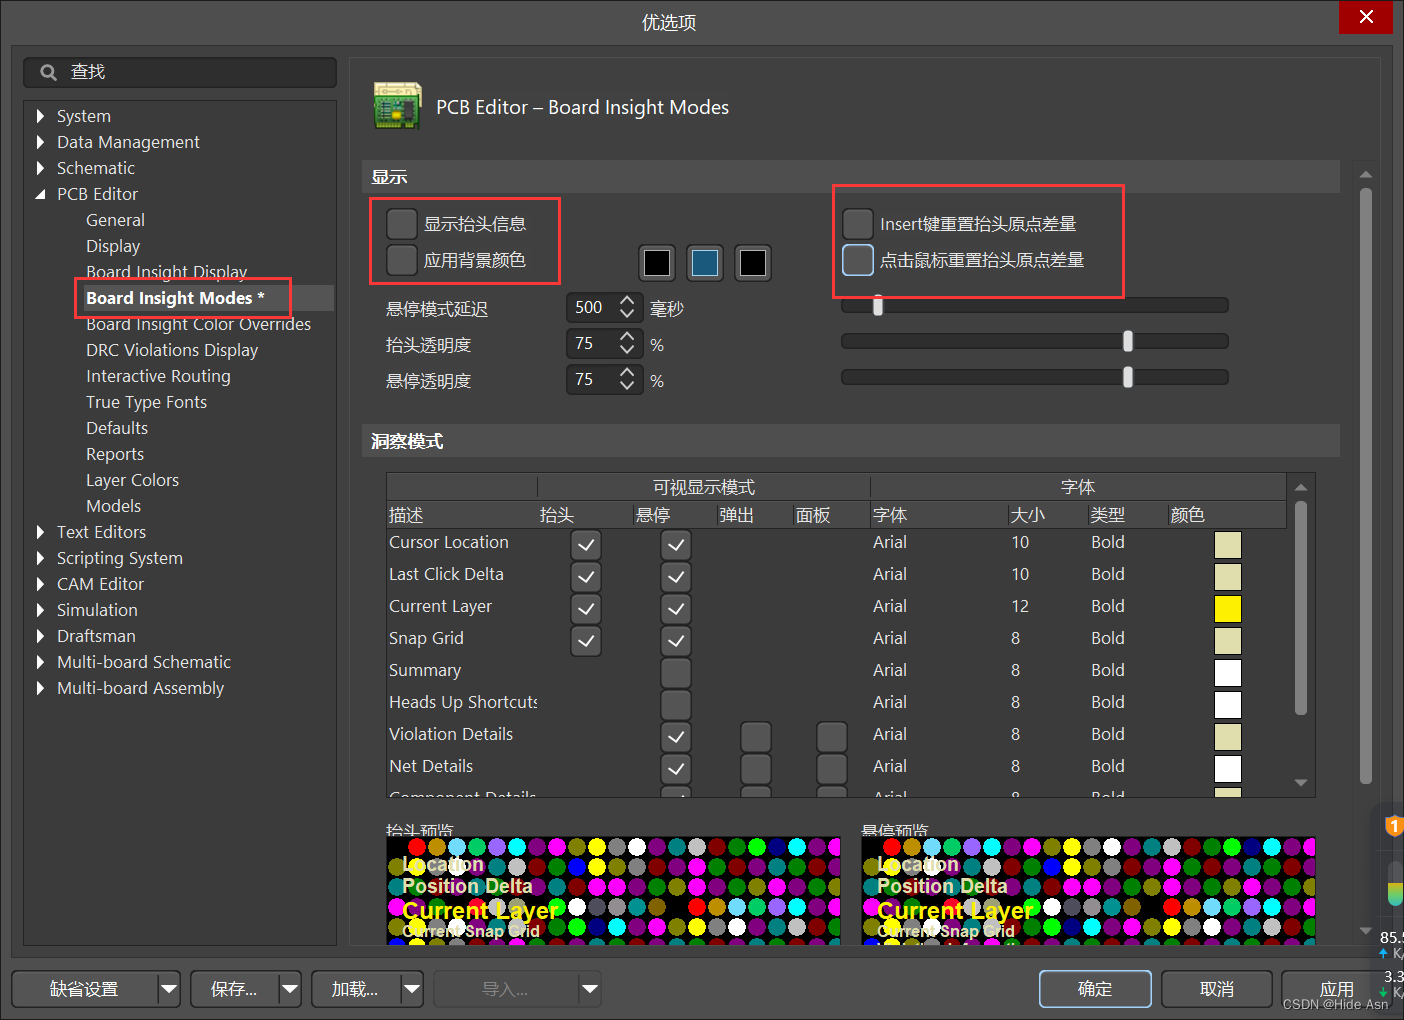
Task: Click the blue background color swatch
Action: tap(705, 262)
